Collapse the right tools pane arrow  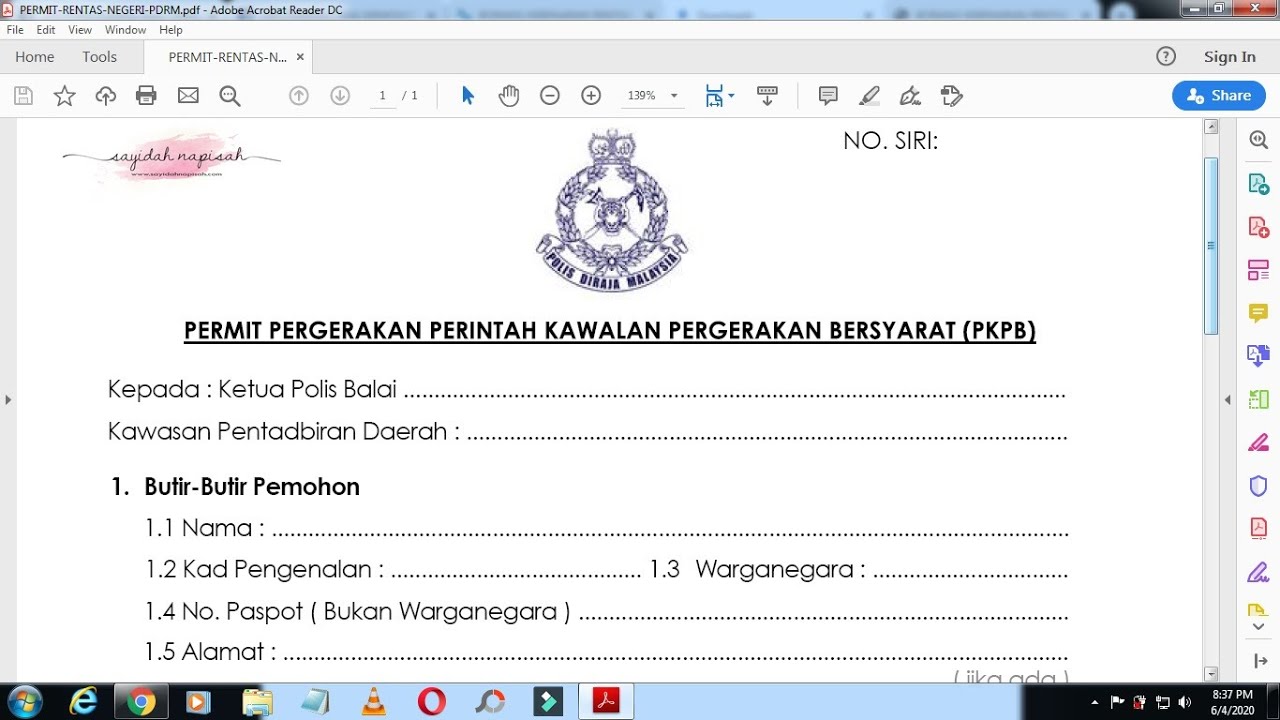(1228, 400)
